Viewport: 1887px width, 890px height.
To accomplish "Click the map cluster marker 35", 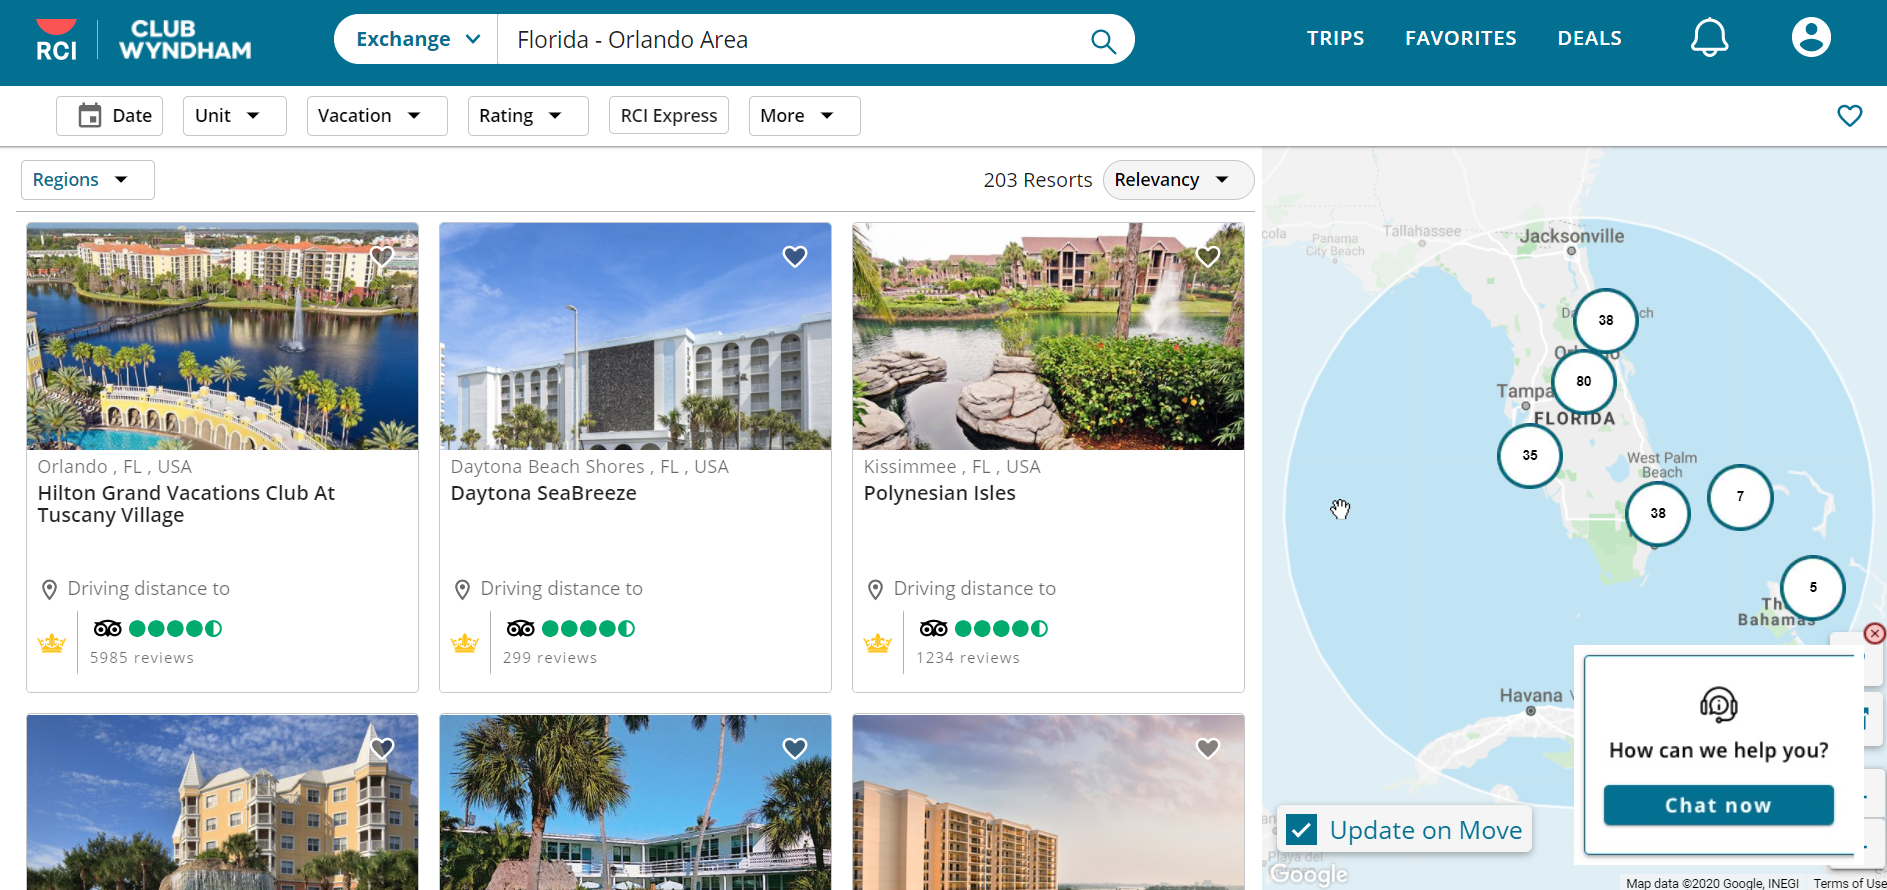I will click(1530, 455).
